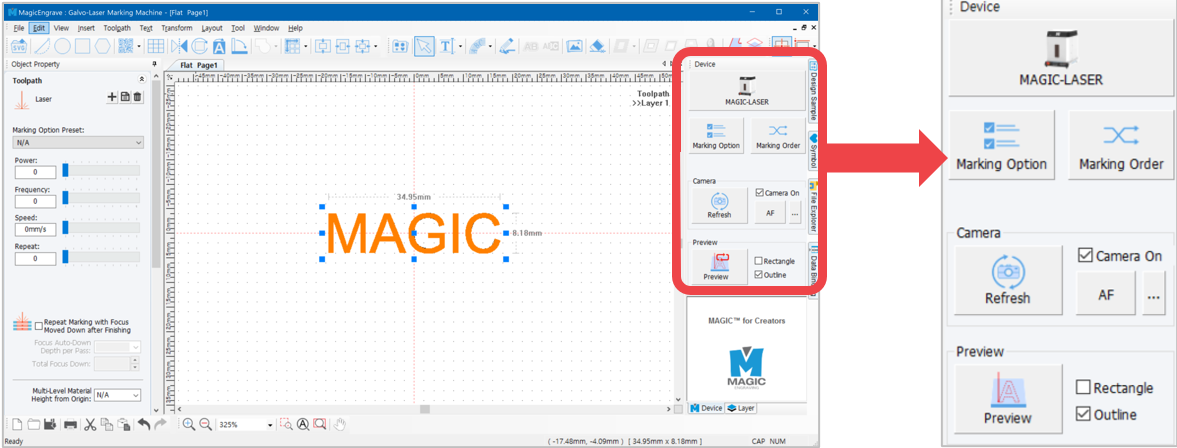Select the Text tool T icon
Image resolution: width=1177 pixels, height=448 pixels.
coord(446,46)
